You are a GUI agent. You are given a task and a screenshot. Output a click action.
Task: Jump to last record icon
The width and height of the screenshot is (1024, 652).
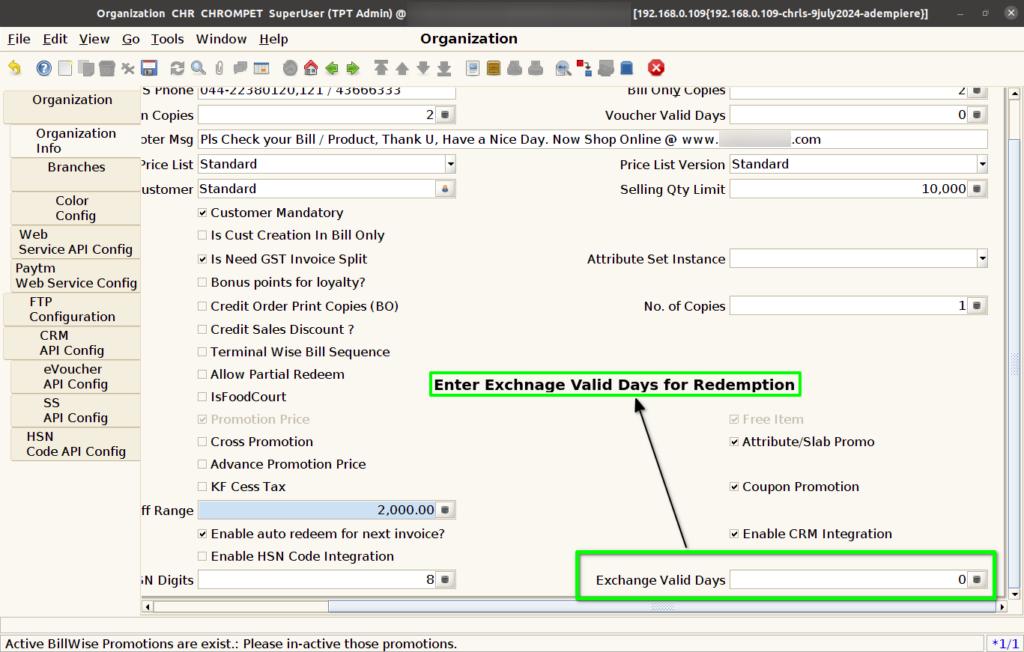pos(444,67)
